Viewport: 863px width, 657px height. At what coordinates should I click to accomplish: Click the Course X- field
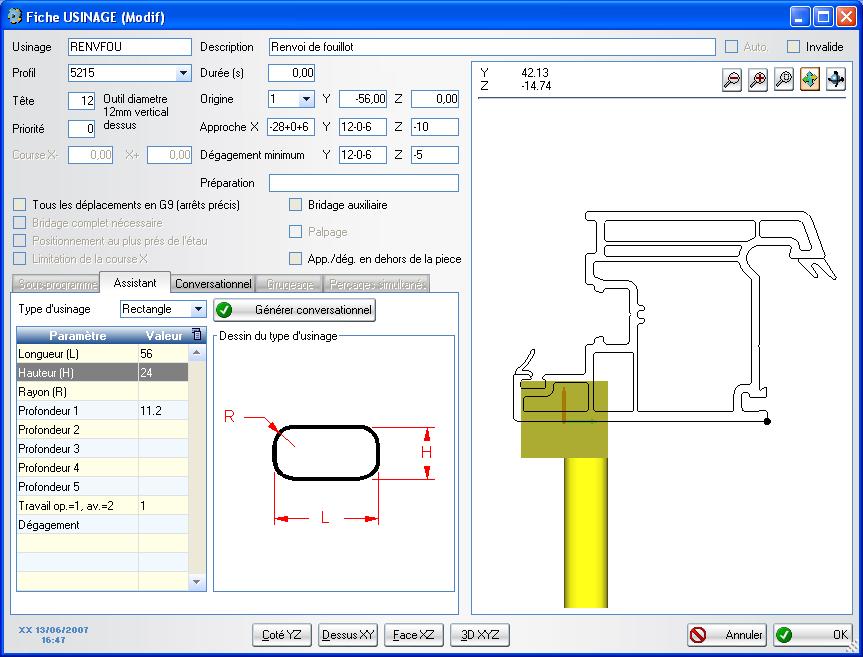(91, 155)
